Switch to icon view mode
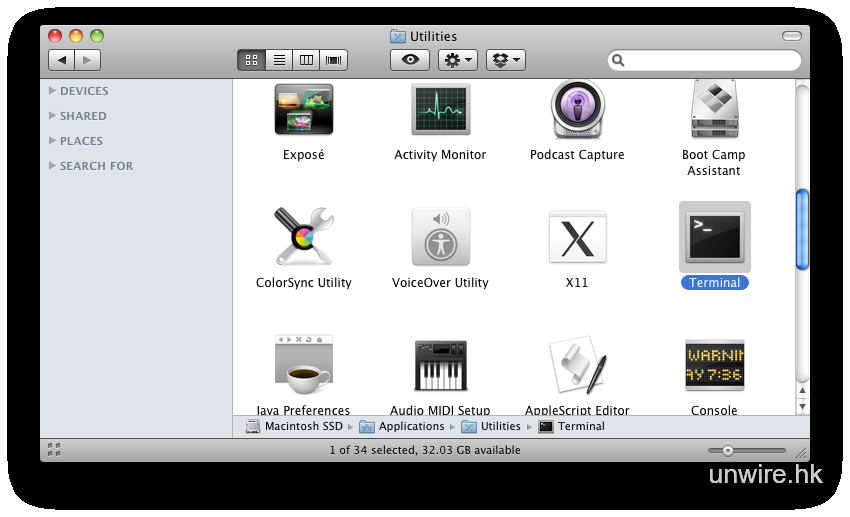The width and height of the screenshot is (850, 517). pyautogui.click(x=251, y=60)
